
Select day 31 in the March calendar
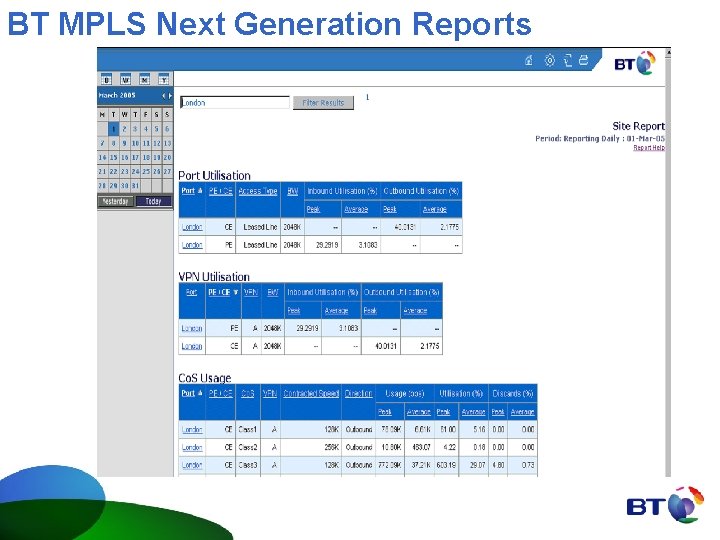[x=135, y=186]
